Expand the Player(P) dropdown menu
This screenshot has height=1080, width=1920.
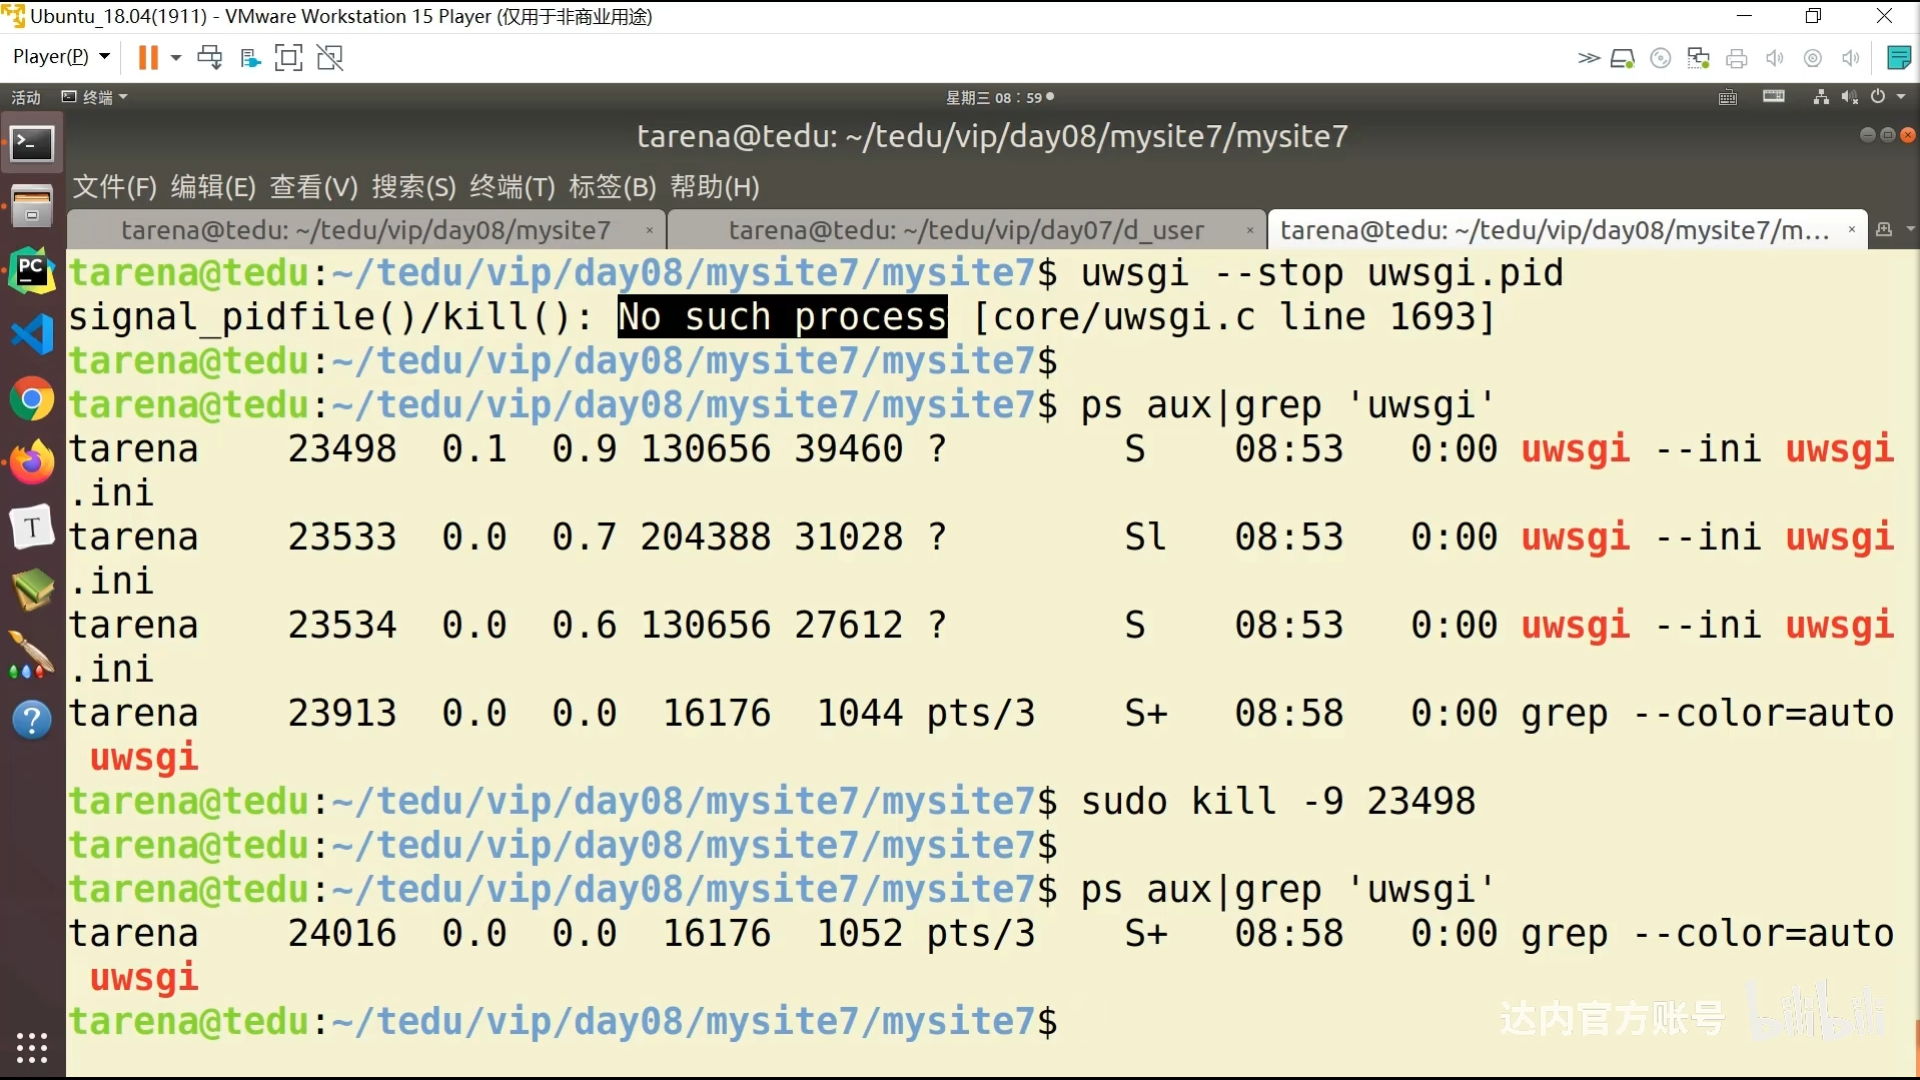[x=60, y=57]
